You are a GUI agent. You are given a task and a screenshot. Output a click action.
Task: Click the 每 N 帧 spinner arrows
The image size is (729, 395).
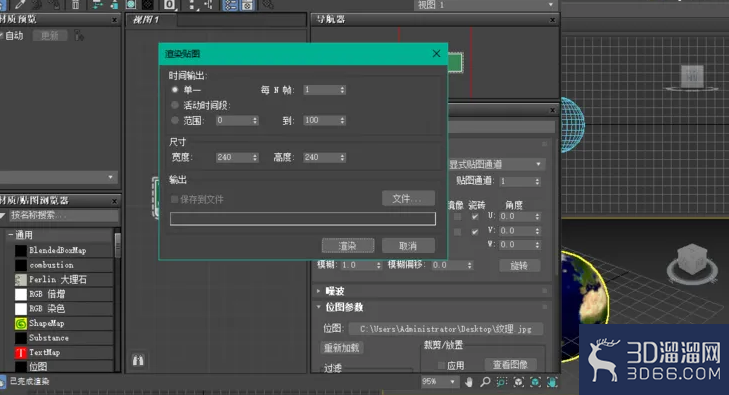click(342, 90)
